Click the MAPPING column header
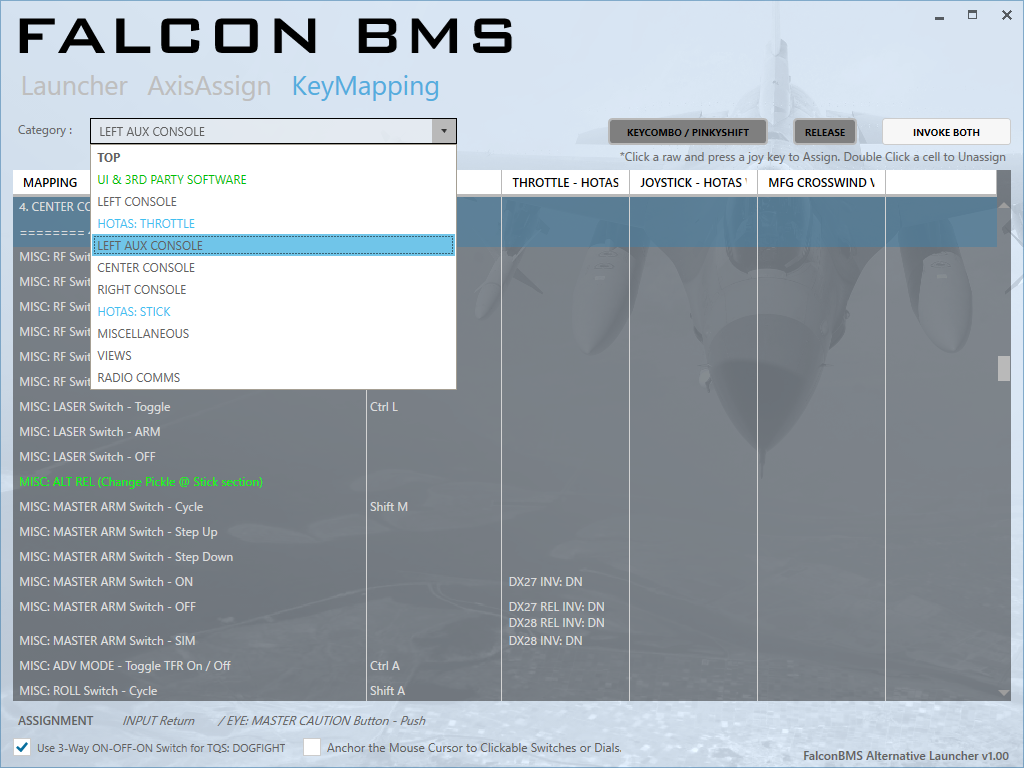 51,183
